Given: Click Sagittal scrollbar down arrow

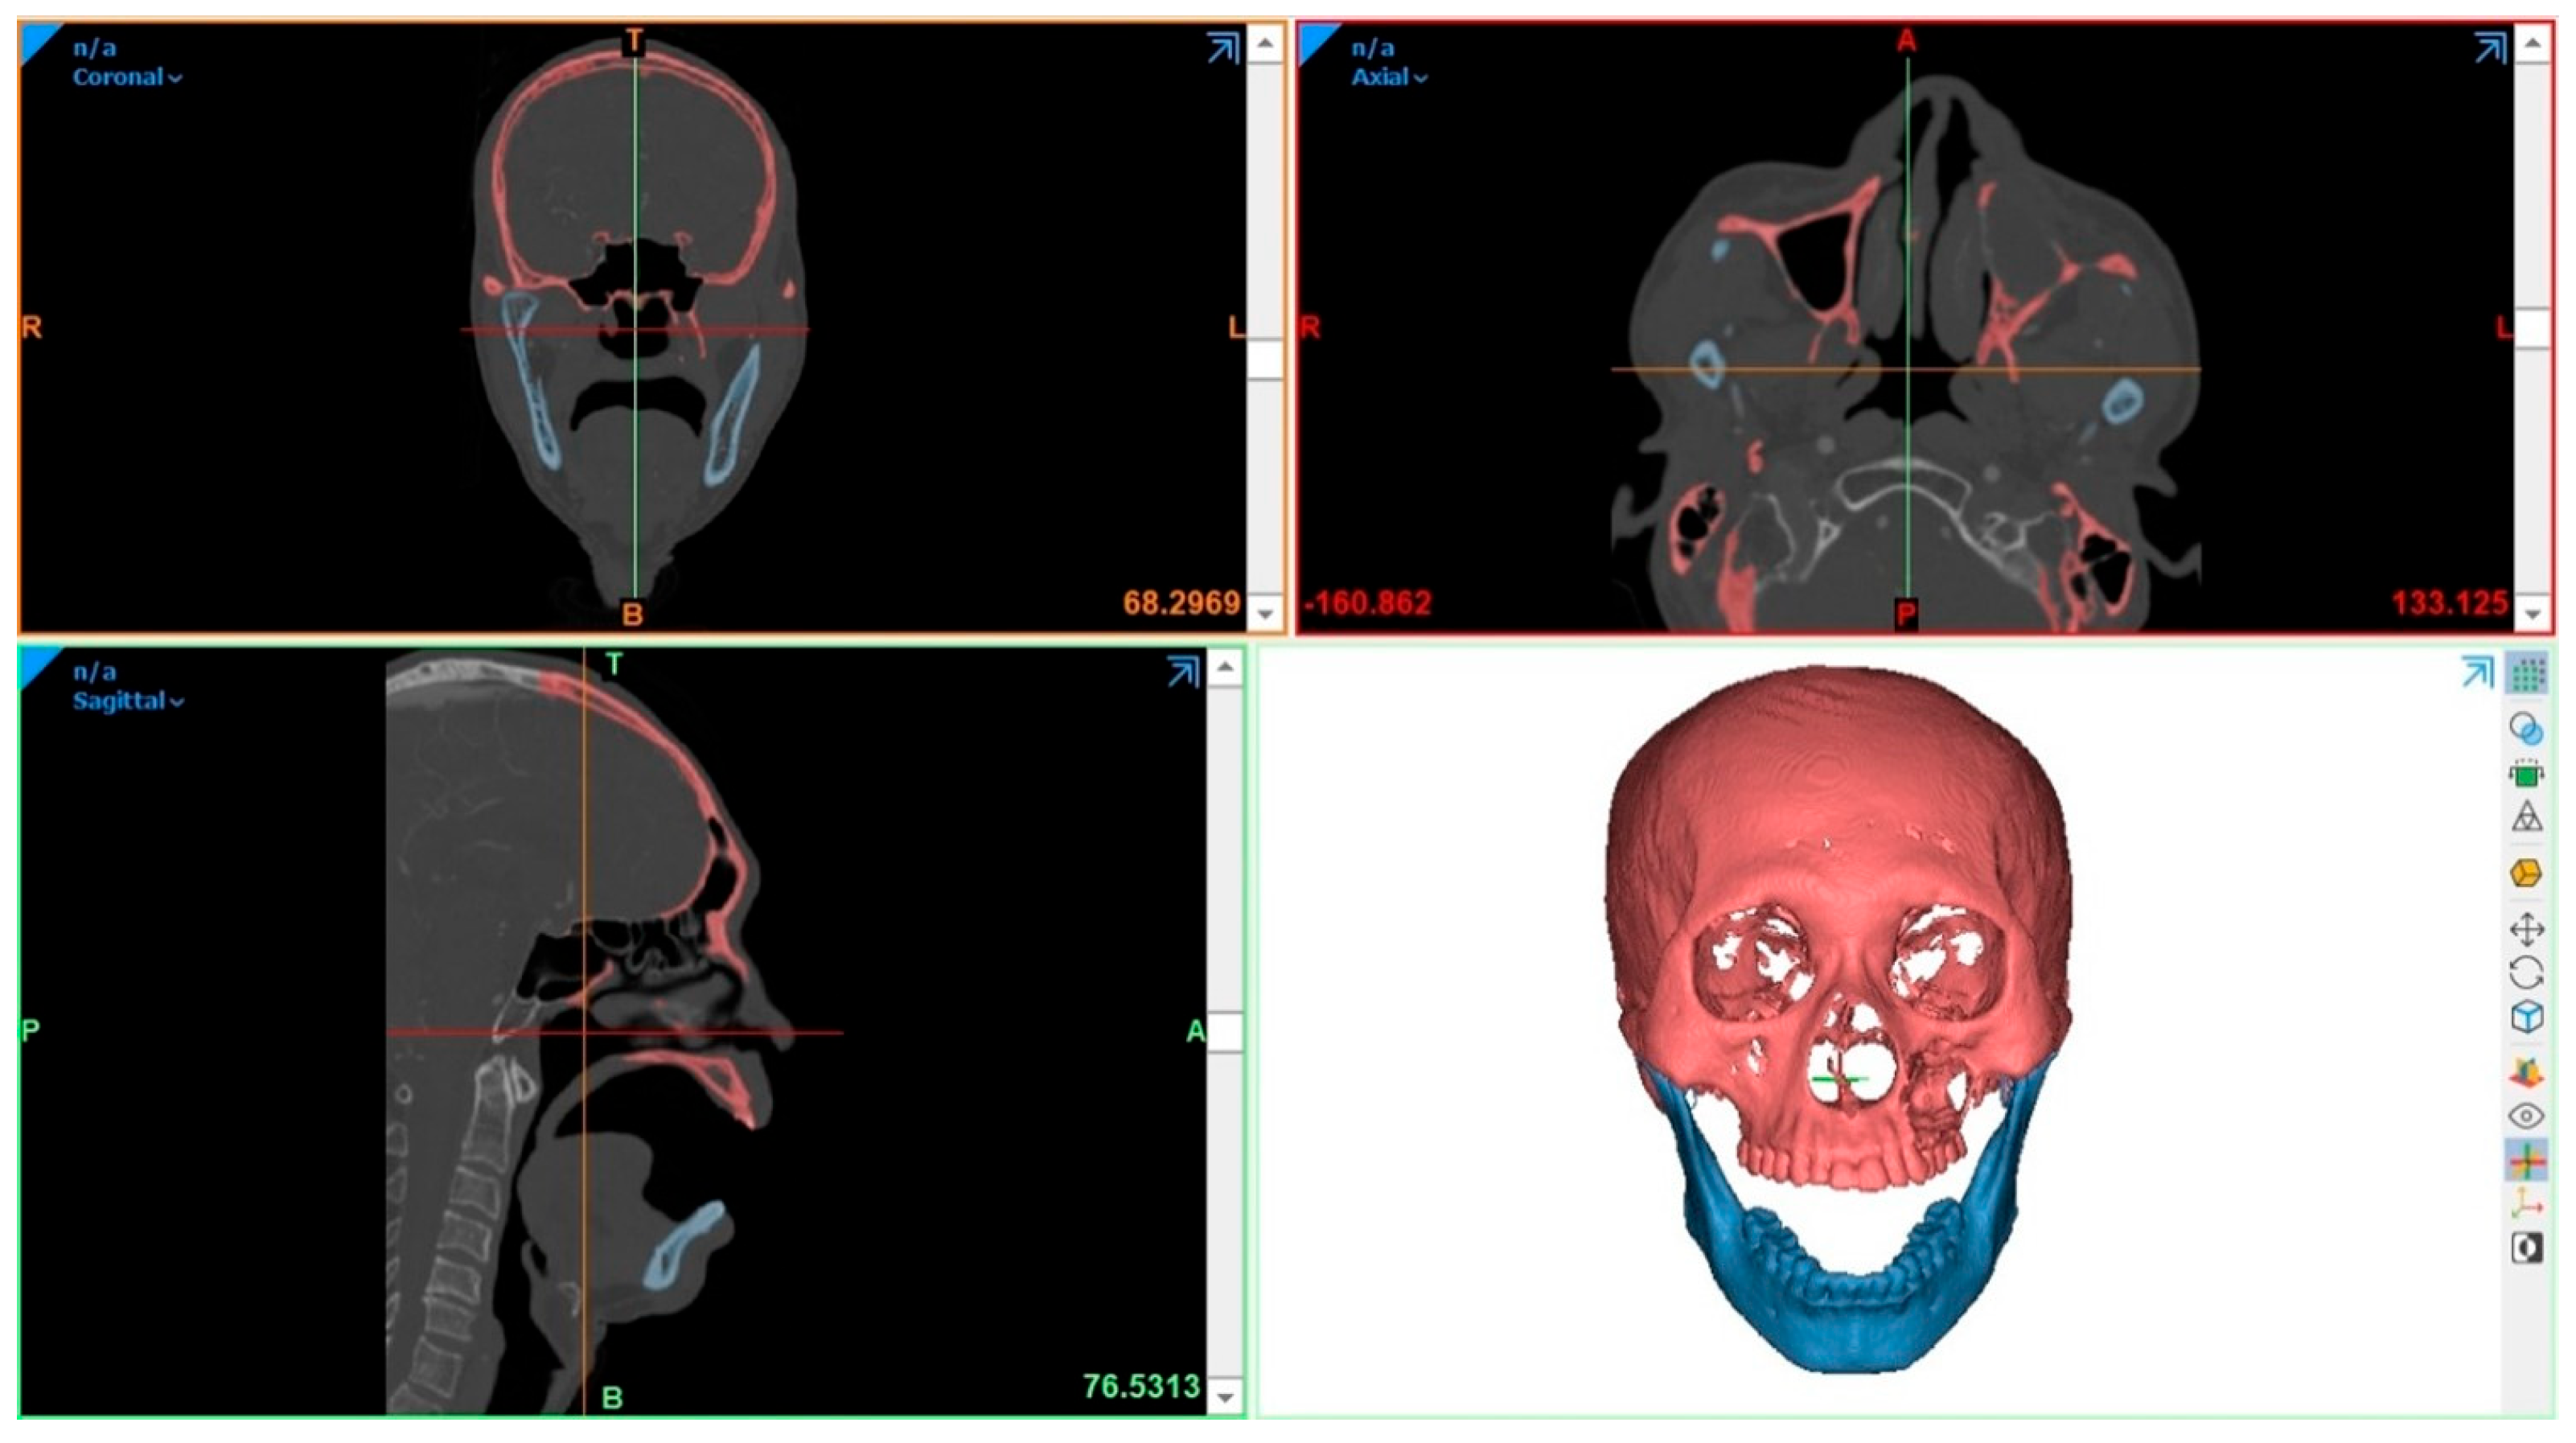Looking at the screenshot, I should 1225,1396.
